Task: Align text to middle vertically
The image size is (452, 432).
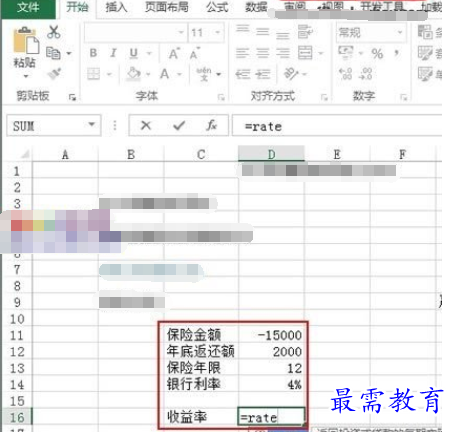Action: pos(263,32)
